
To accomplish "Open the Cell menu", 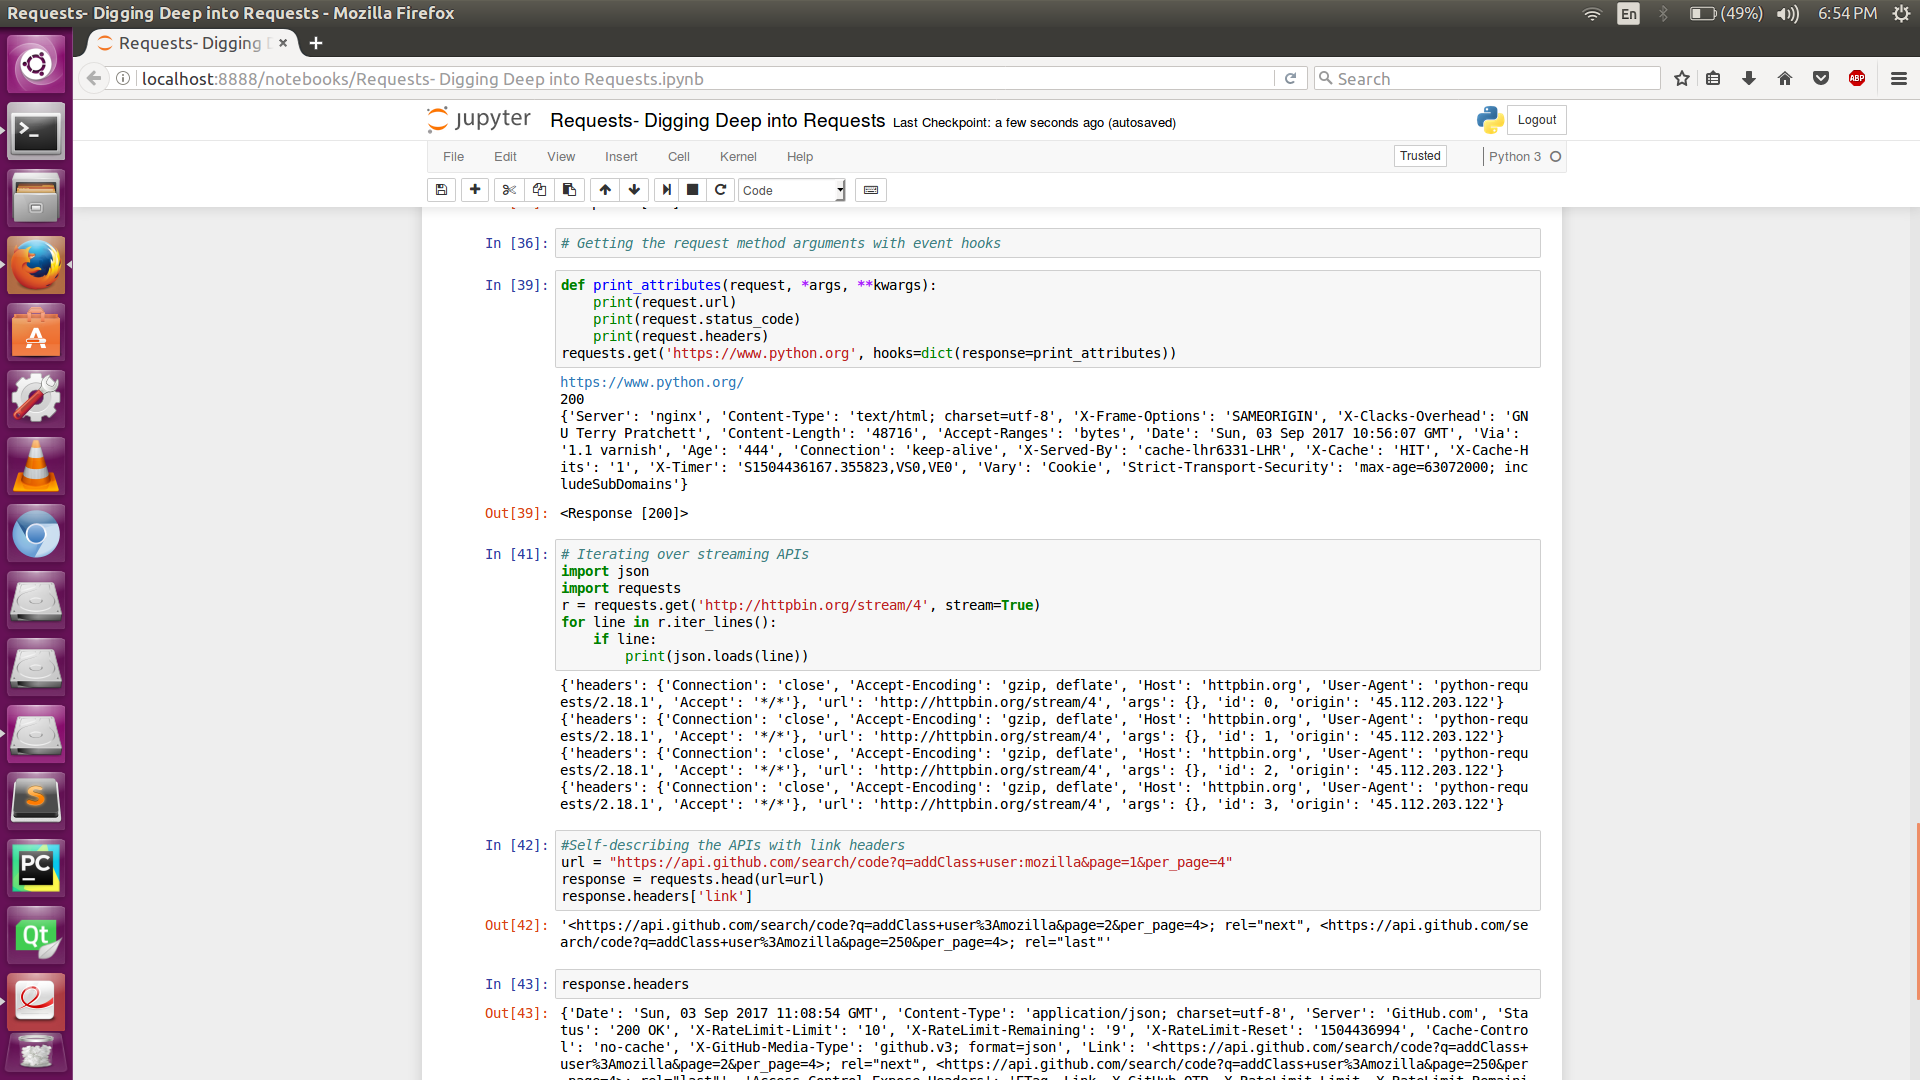I will [679, 157].
